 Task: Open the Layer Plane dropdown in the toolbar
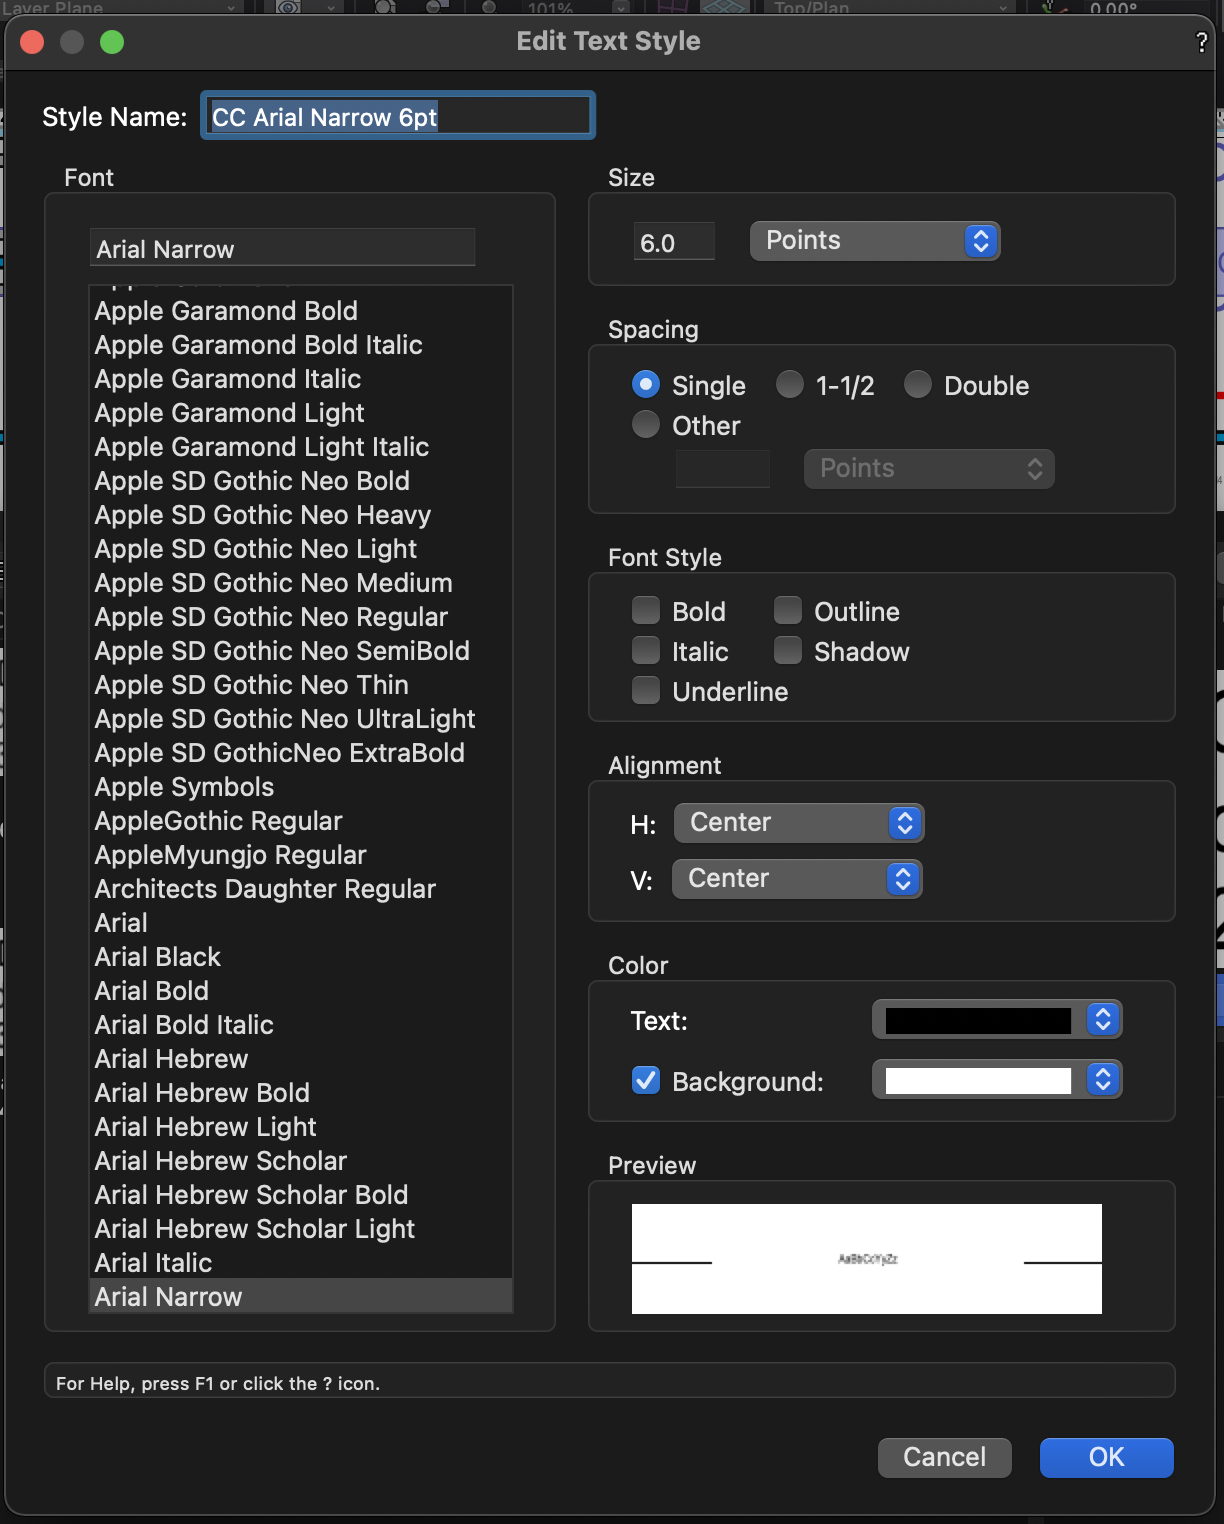[x=120, y=8]
